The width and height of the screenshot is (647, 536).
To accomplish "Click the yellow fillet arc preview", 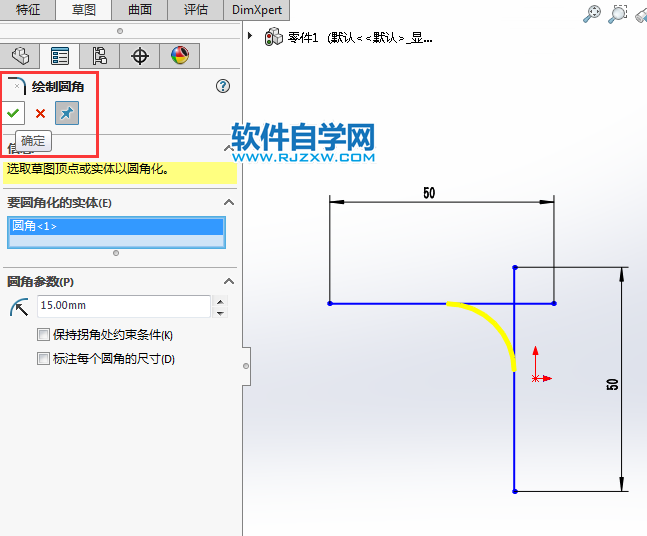I will pyautogui.click(x=496, y=322).
